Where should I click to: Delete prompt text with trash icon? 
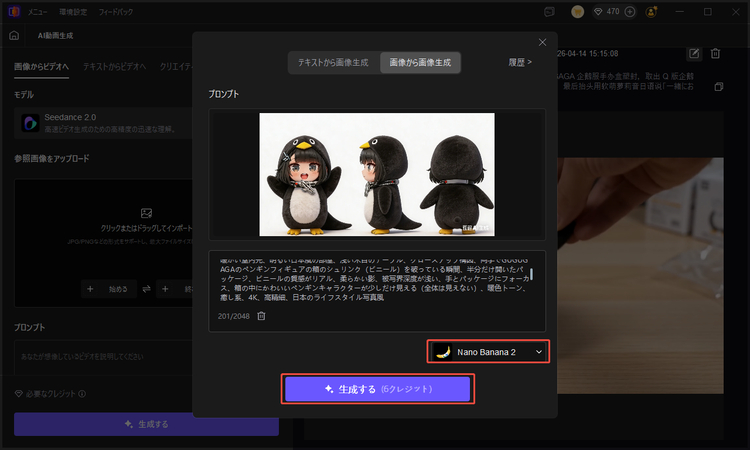[261, 316]
